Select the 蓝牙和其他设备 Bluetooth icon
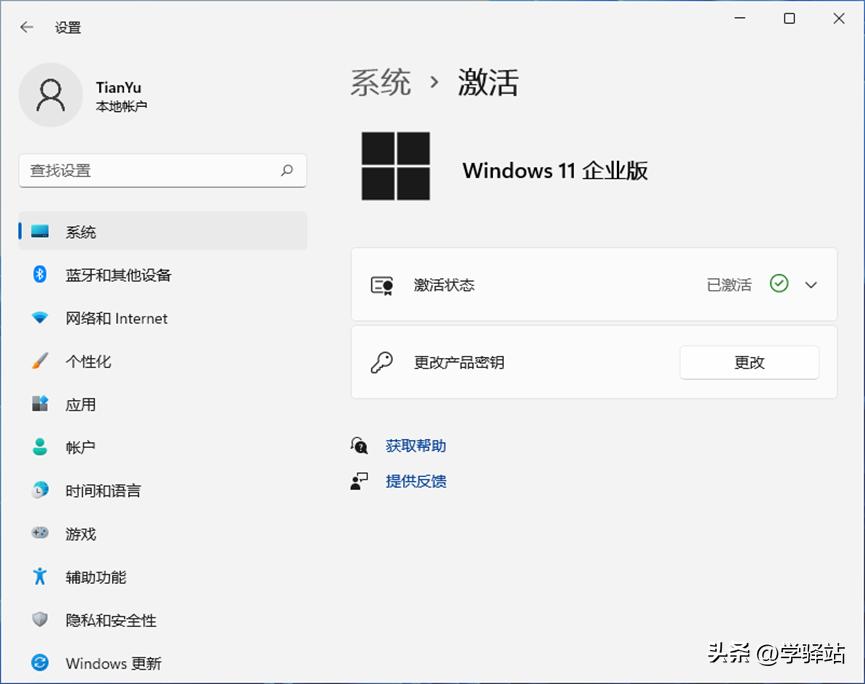Screen dimensions: 865x684 point(38,275)
